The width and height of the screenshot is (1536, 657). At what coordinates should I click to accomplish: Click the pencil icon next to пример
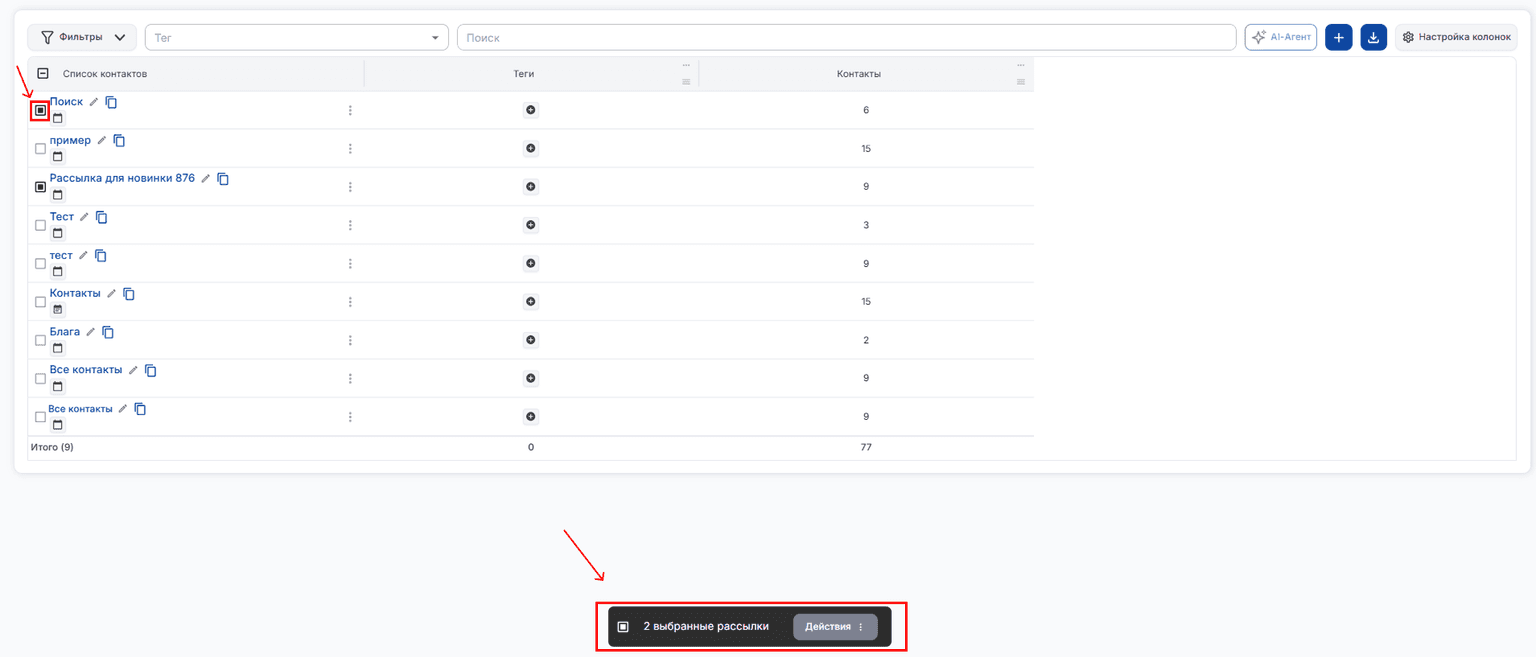(x=101, y=141)
